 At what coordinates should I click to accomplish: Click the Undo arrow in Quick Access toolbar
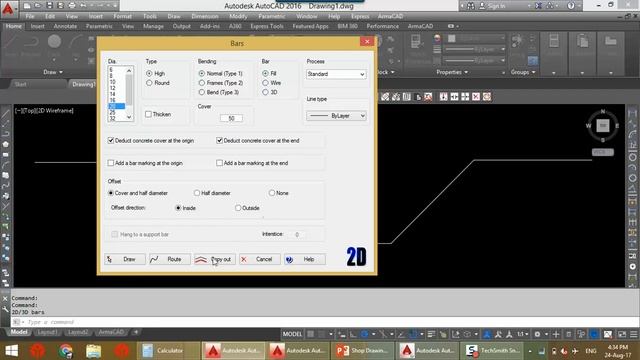83,6
